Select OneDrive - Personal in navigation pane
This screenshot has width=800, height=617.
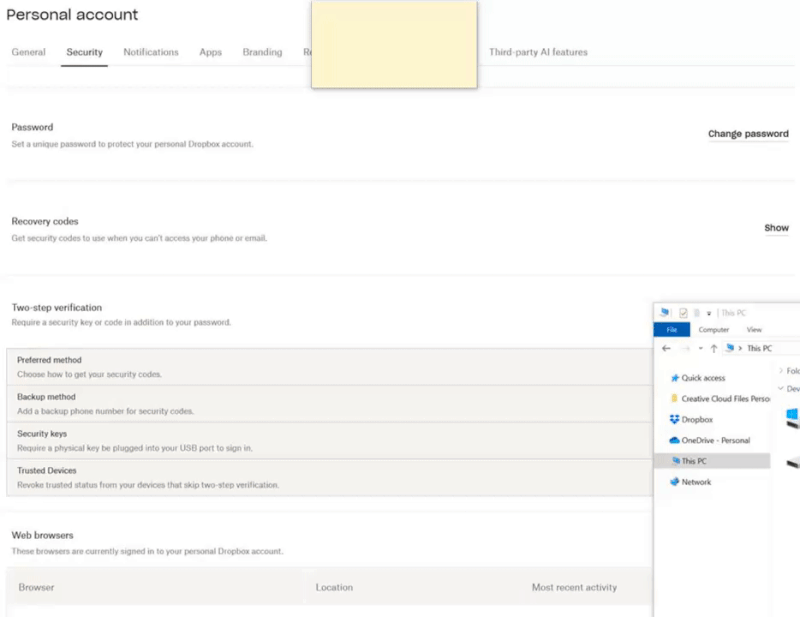click(x=715, y=440)
